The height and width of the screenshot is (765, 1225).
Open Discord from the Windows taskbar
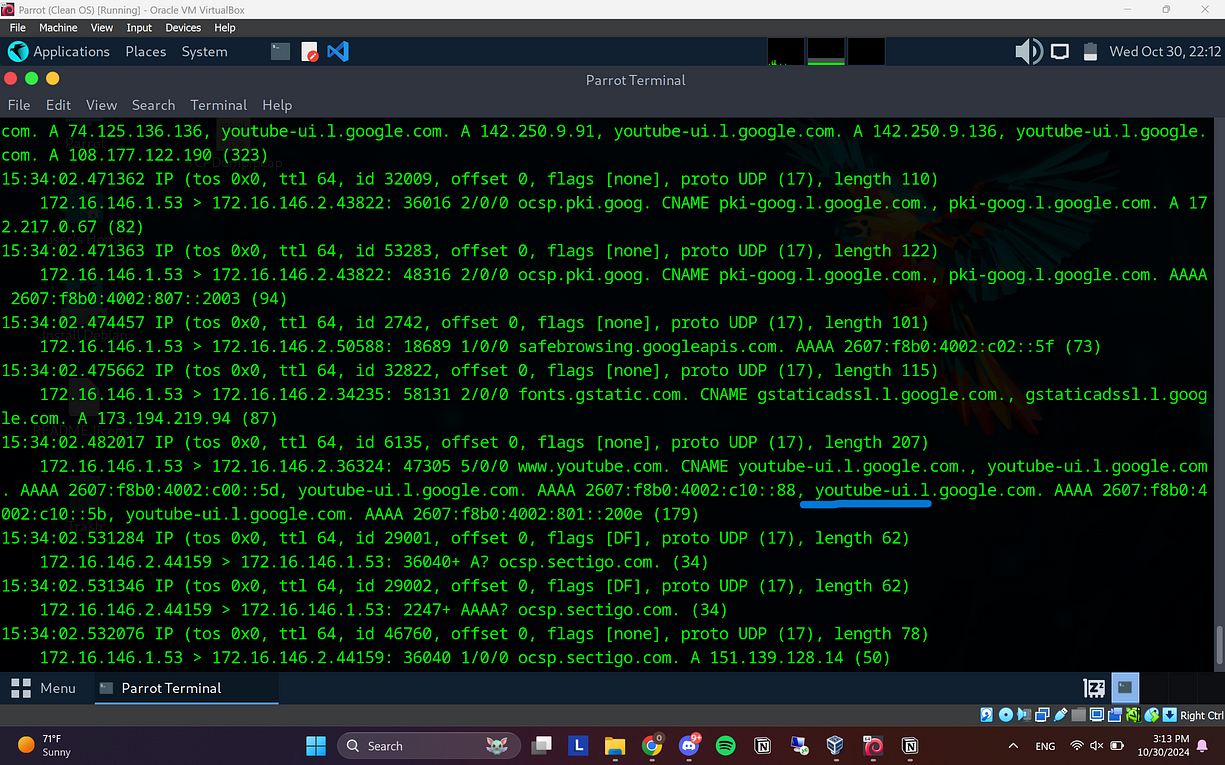click(x=689, y=745)
